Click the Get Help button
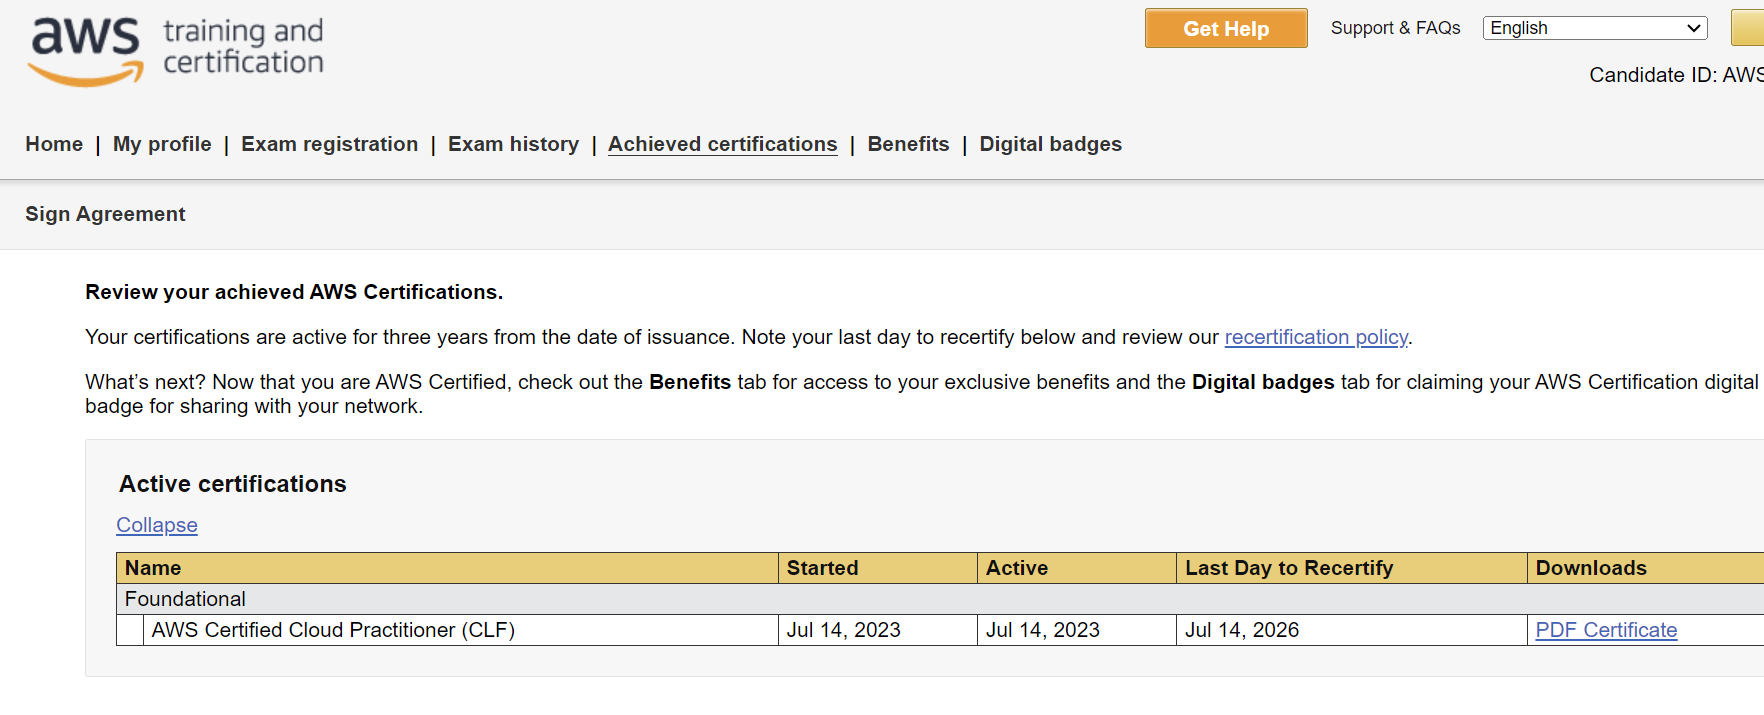This screenshot has width=1764, height=715. point(1226,28)
